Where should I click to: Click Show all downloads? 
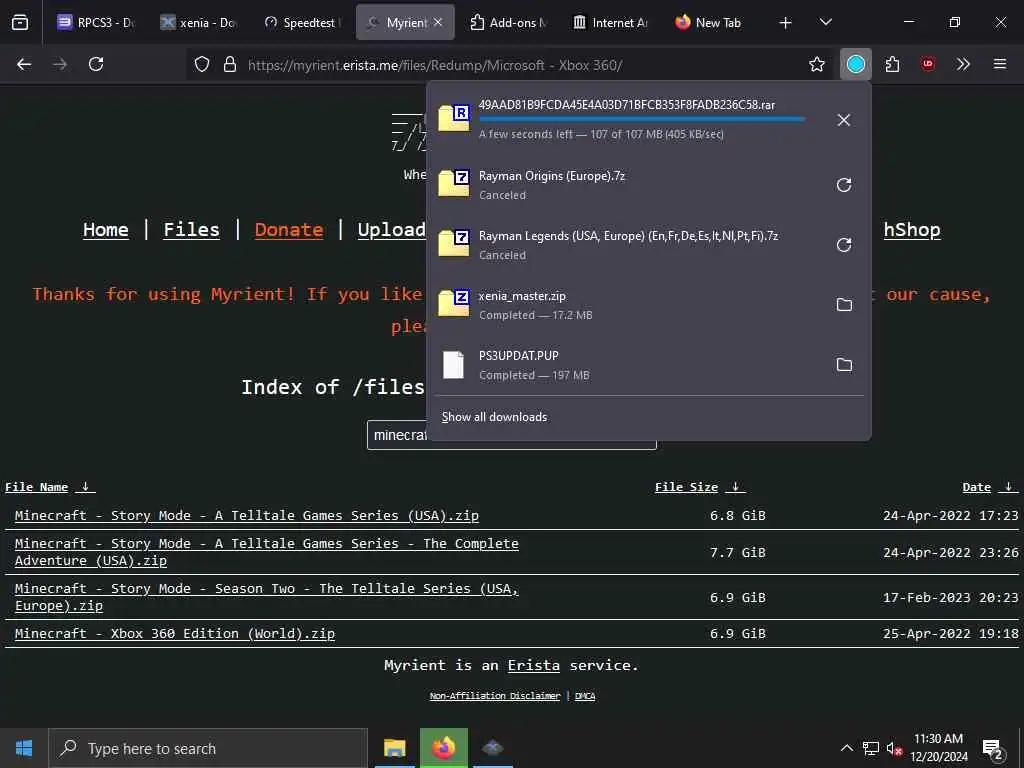click(494, 417)
